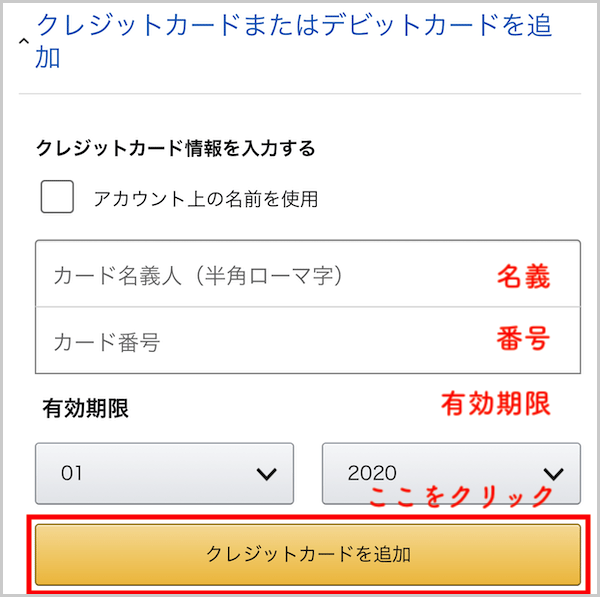Click the black 有効期限 field label
Screen dimensions: 600x597
click(85, 408)
